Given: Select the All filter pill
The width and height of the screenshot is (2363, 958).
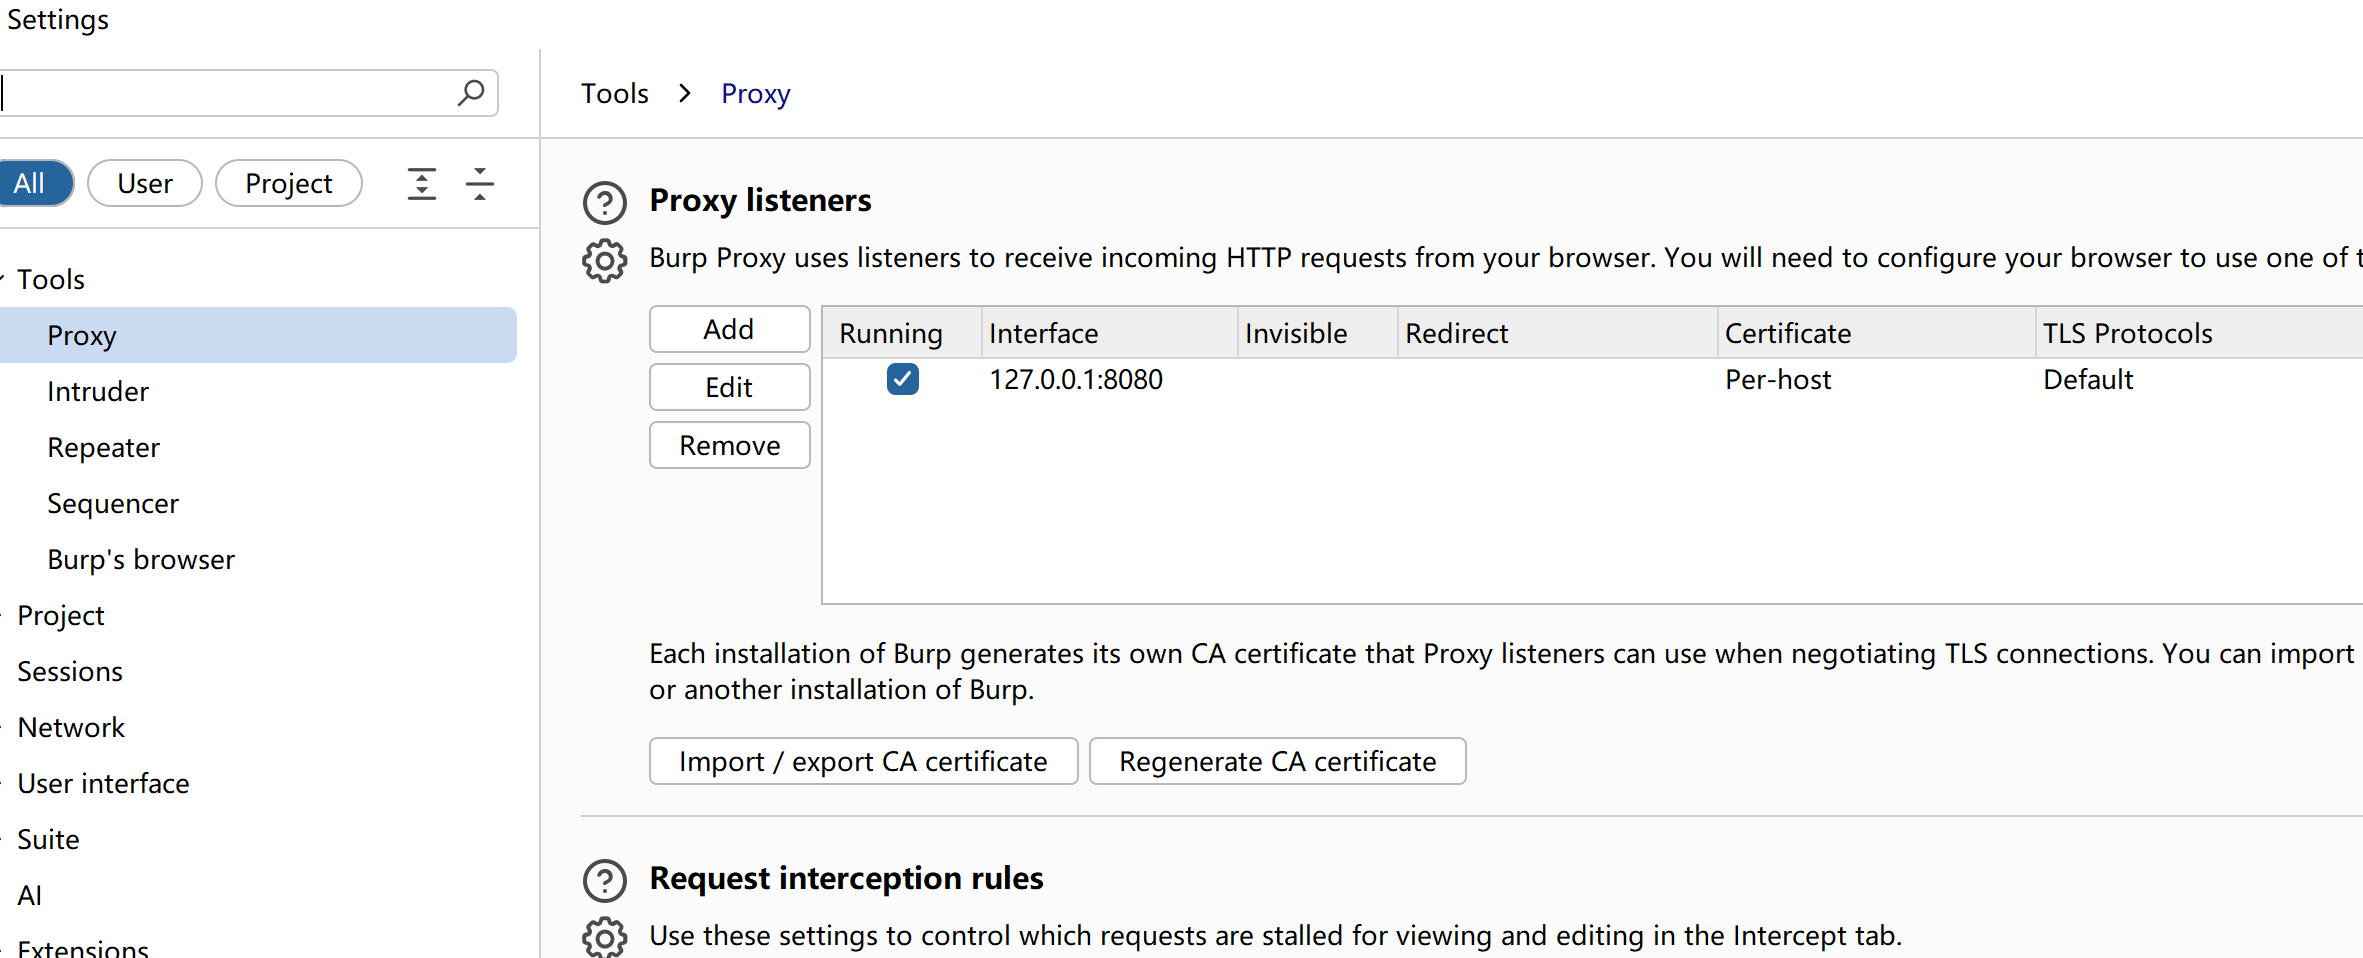Looking at the screenshot, I should pos(30,184).
